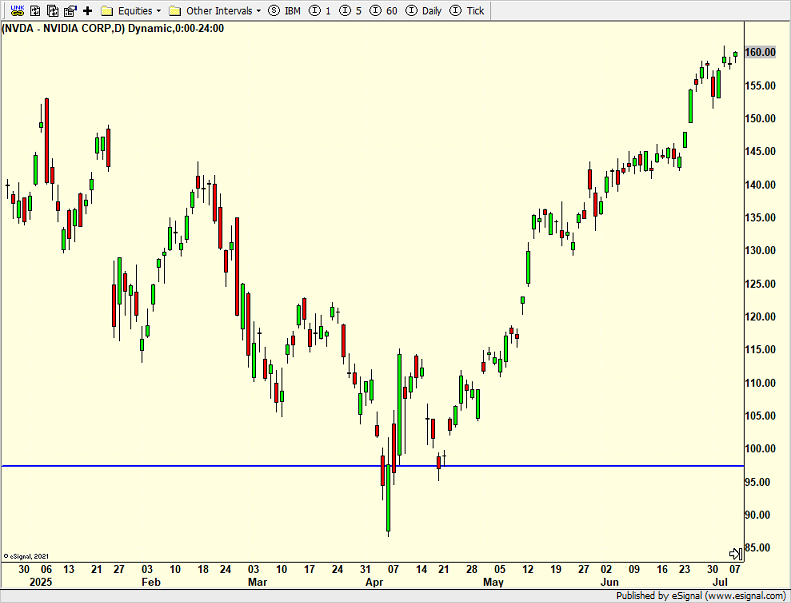This screenshot has width=791, height=603.
Task: Select the IBM symbol button
Action: pos(285,11)
